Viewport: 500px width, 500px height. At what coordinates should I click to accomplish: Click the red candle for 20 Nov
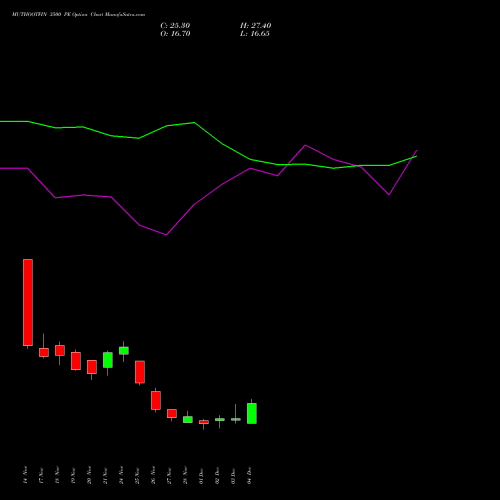[x=92, y=367]
